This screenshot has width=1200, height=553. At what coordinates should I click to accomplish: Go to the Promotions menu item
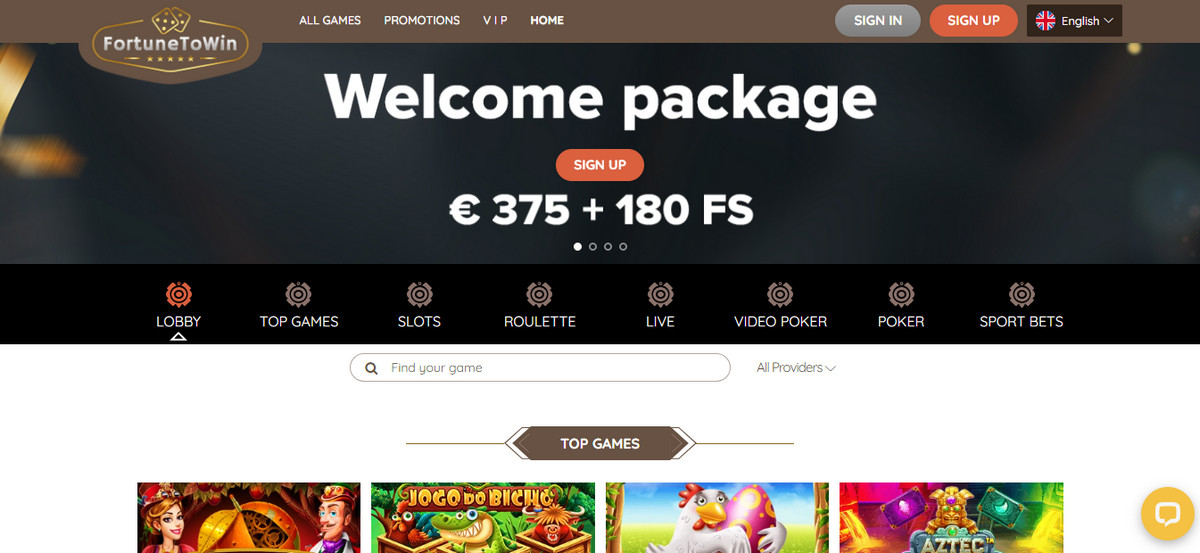[422, 20]
